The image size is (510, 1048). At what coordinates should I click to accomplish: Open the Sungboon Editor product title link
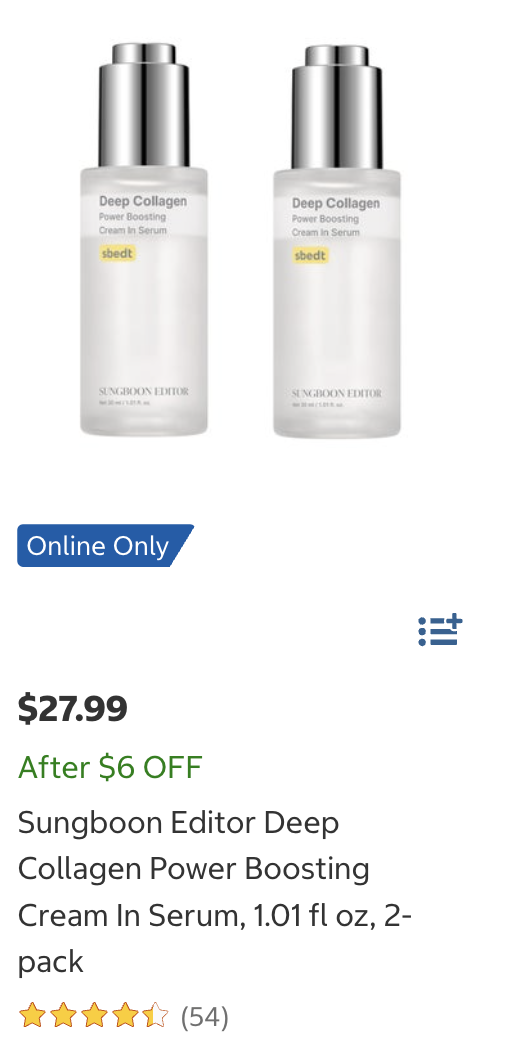[x=215, y=892]
